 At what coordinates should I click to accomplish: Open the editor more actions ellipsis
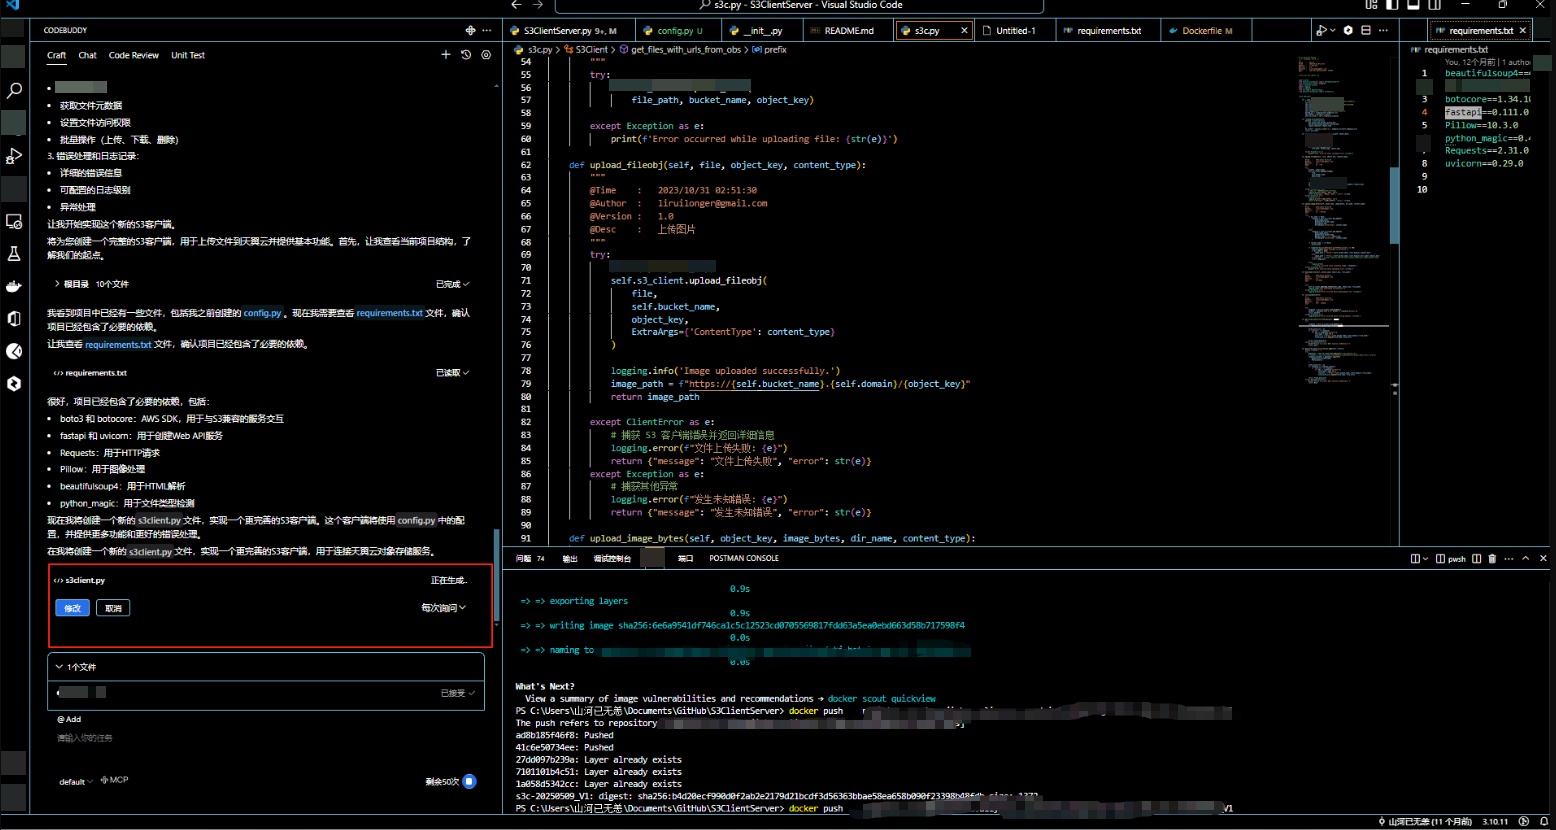(1383, 31)
